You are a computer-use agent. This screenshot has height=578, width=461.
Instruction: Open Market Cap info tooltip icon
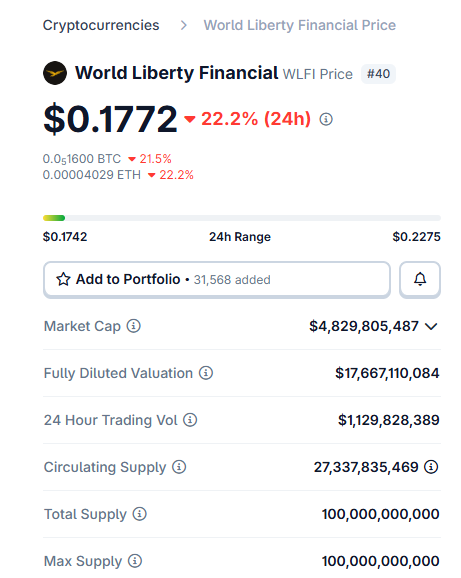click(133, 326)
